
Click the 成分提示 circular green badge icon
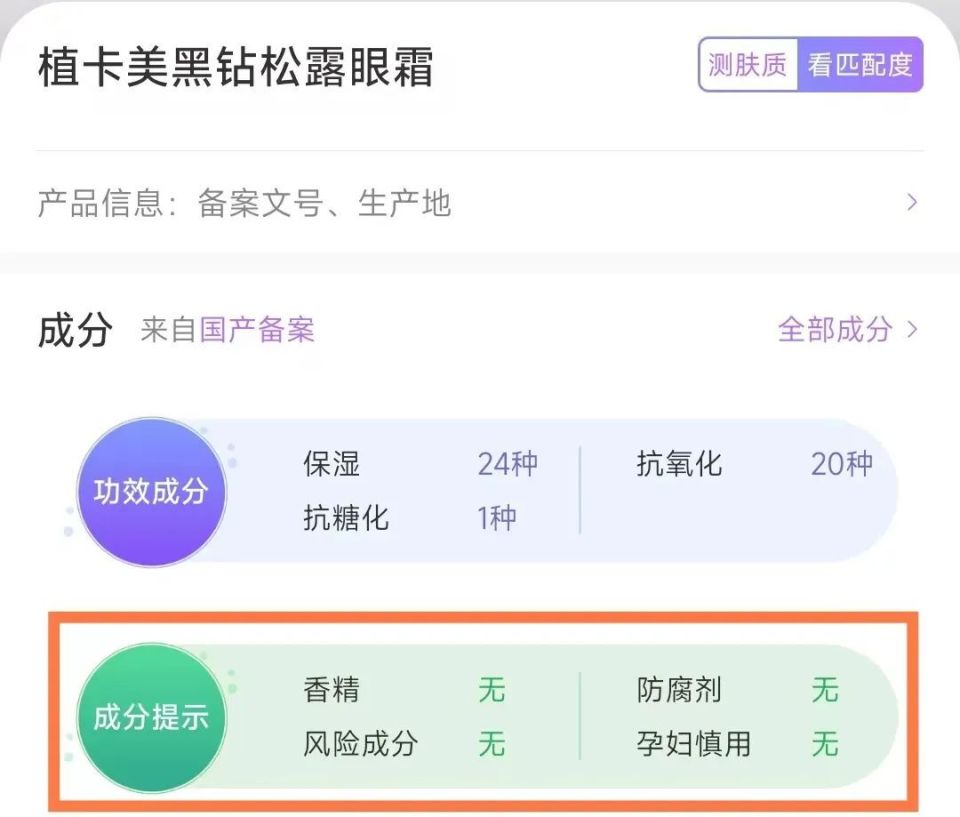point(151,718)
